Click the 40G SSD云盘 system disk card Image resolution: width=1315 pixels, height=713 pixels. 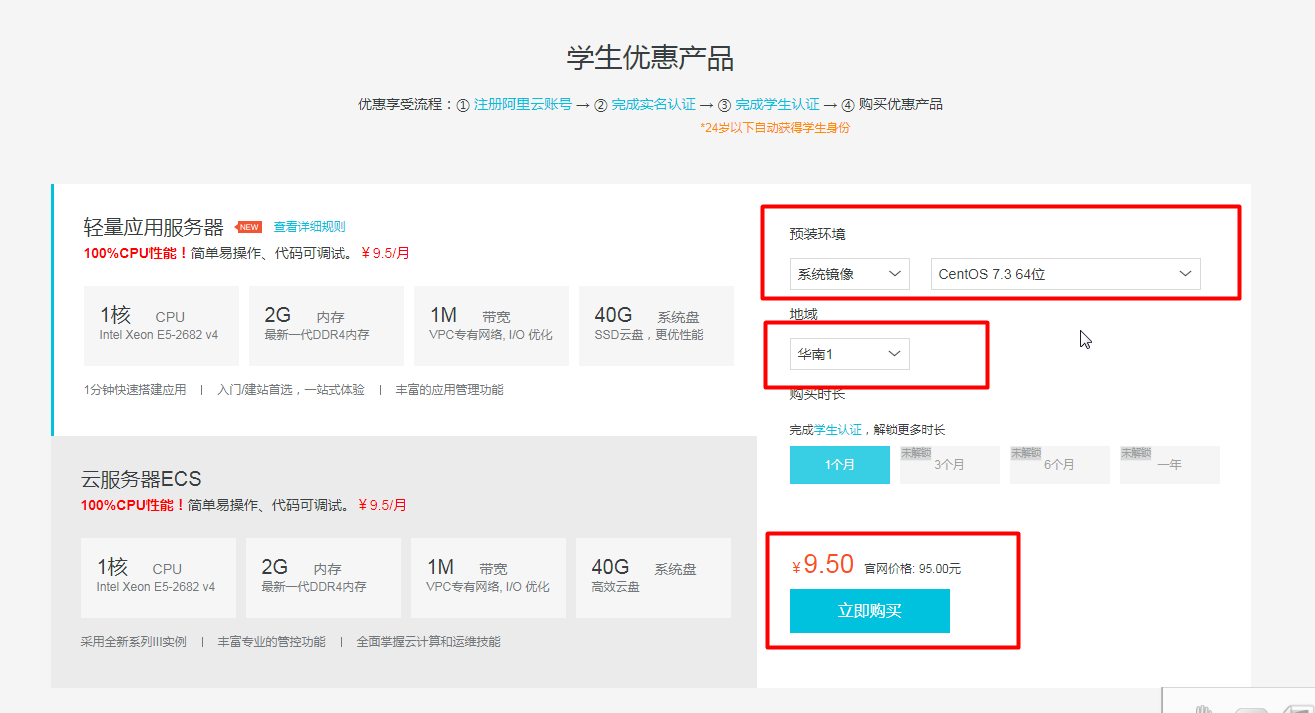pyautogui.click(x=656, y=326)
